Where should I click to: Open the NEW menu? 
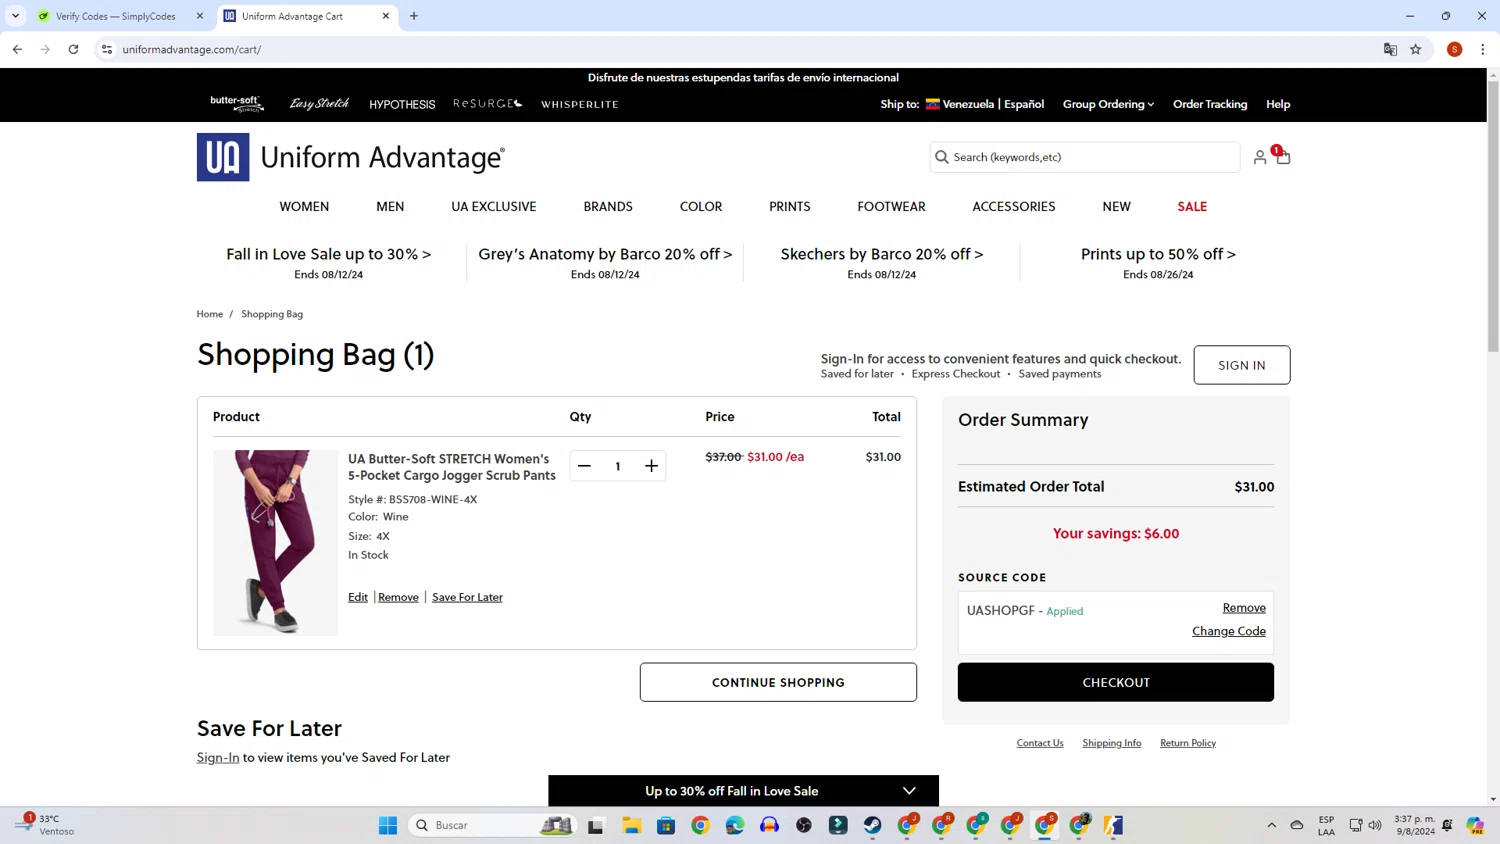(x=1116, y=207)
